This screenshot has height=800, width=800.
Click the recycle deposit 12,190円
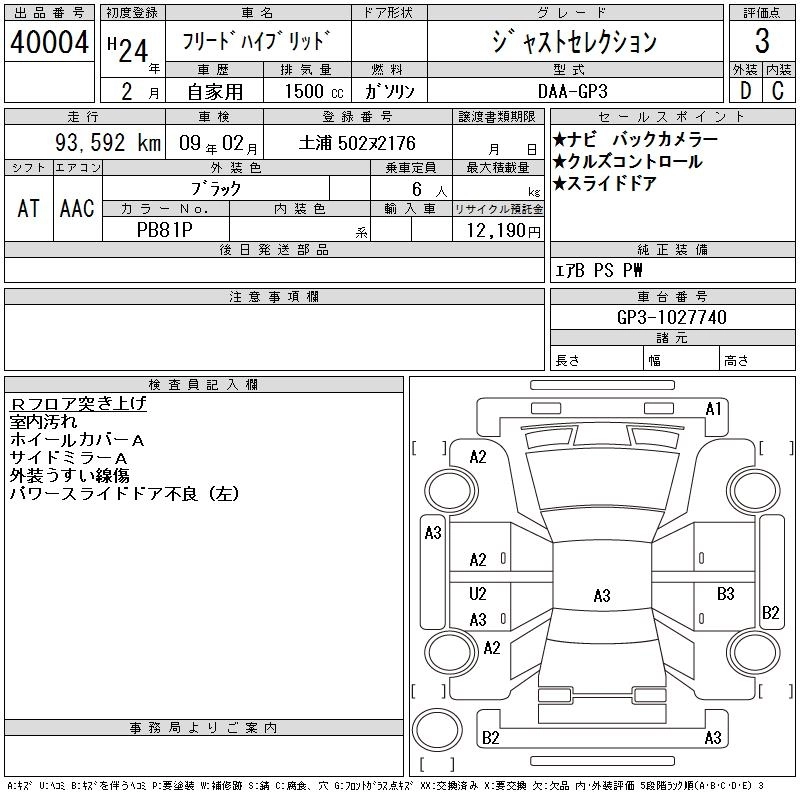pyautogui.click(x=503, y=231)
